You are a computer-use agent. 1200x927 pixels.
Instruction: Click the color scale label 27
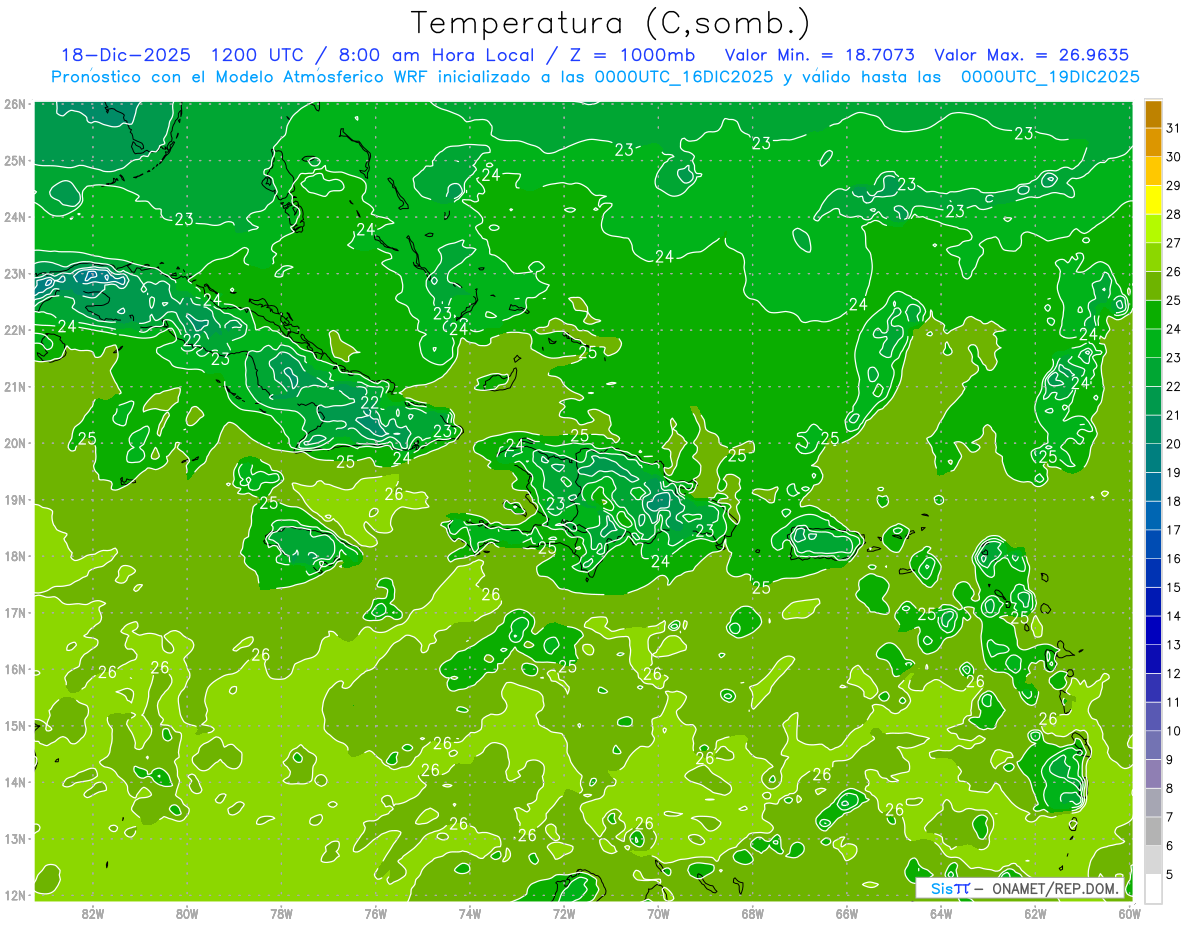1174,243
